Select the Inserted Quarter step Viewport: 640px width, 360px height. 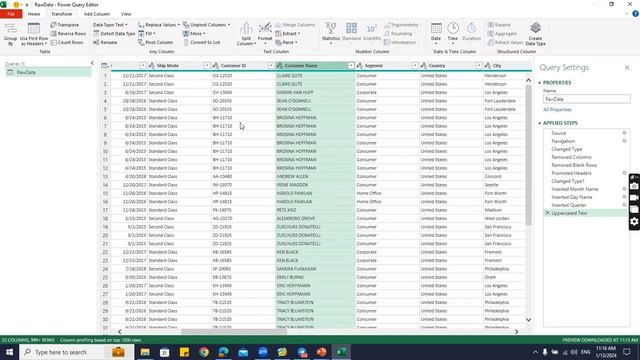click(569, 205)
